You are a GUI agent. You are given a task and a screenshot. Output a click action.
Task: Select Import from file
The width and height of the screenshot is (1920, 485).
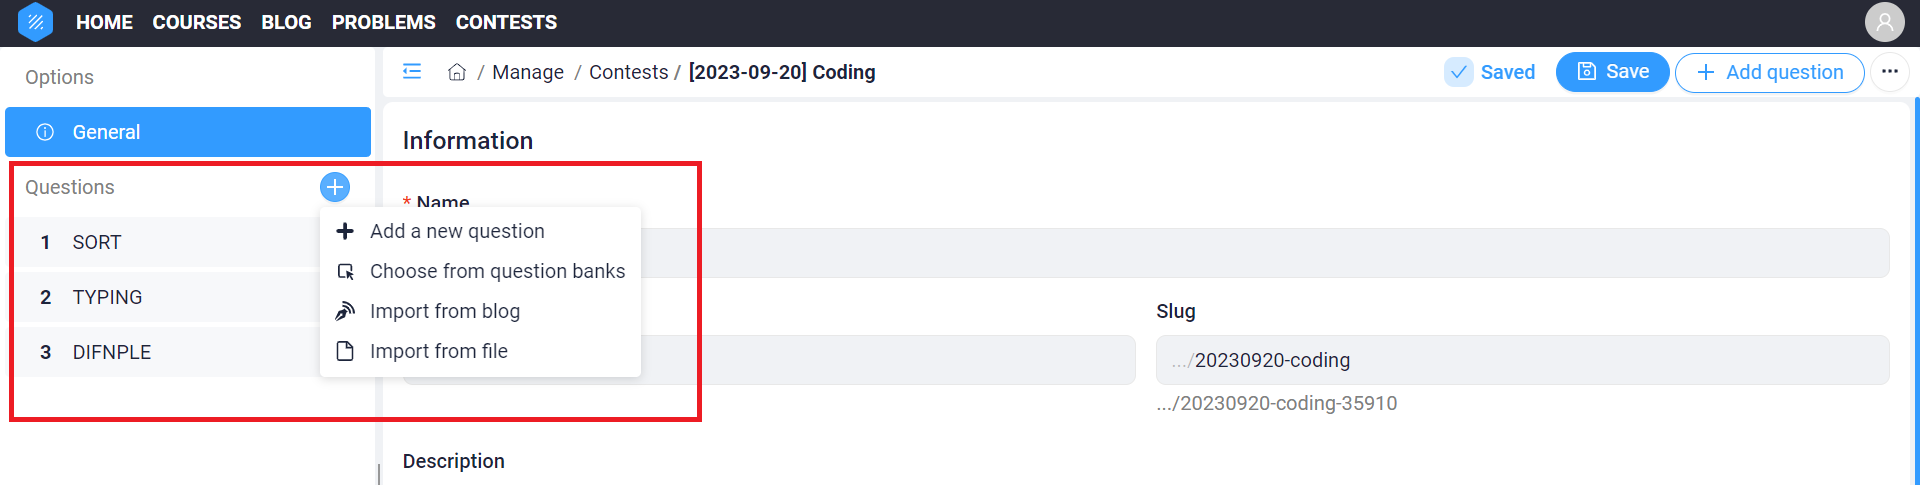[439, 351]
